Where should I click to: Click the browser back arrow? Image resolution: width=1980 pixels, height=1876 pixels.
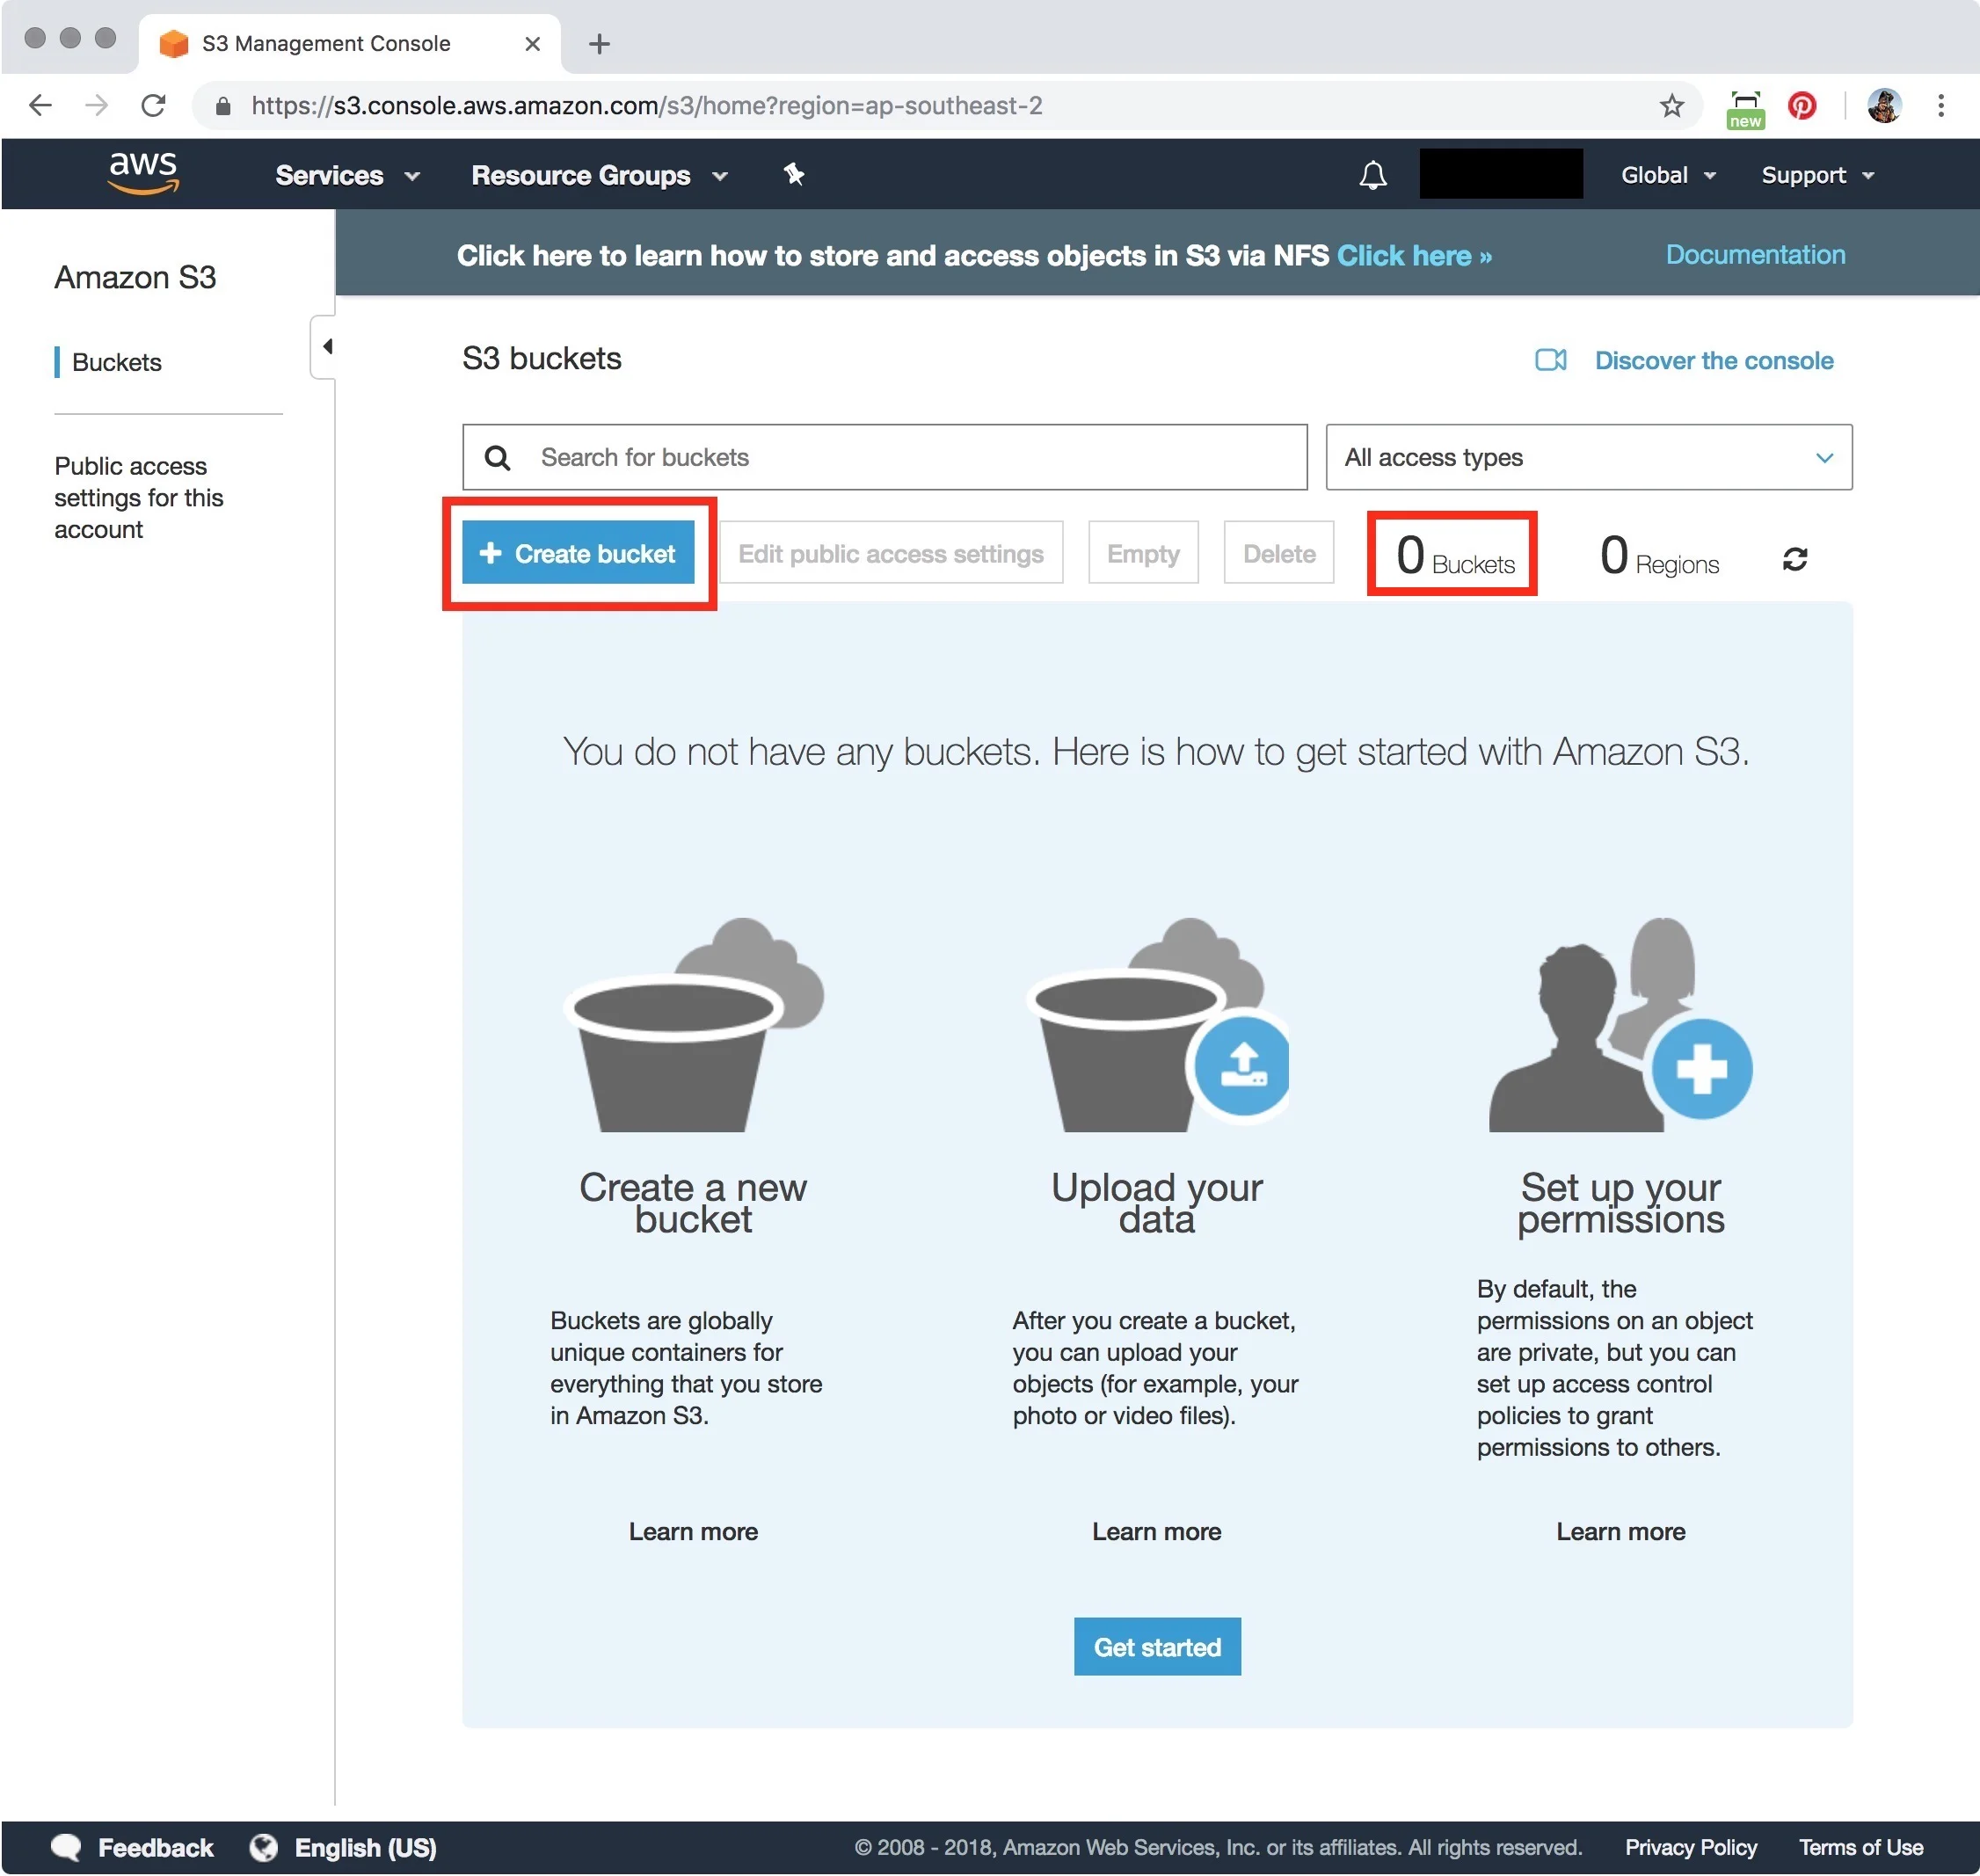40,105
